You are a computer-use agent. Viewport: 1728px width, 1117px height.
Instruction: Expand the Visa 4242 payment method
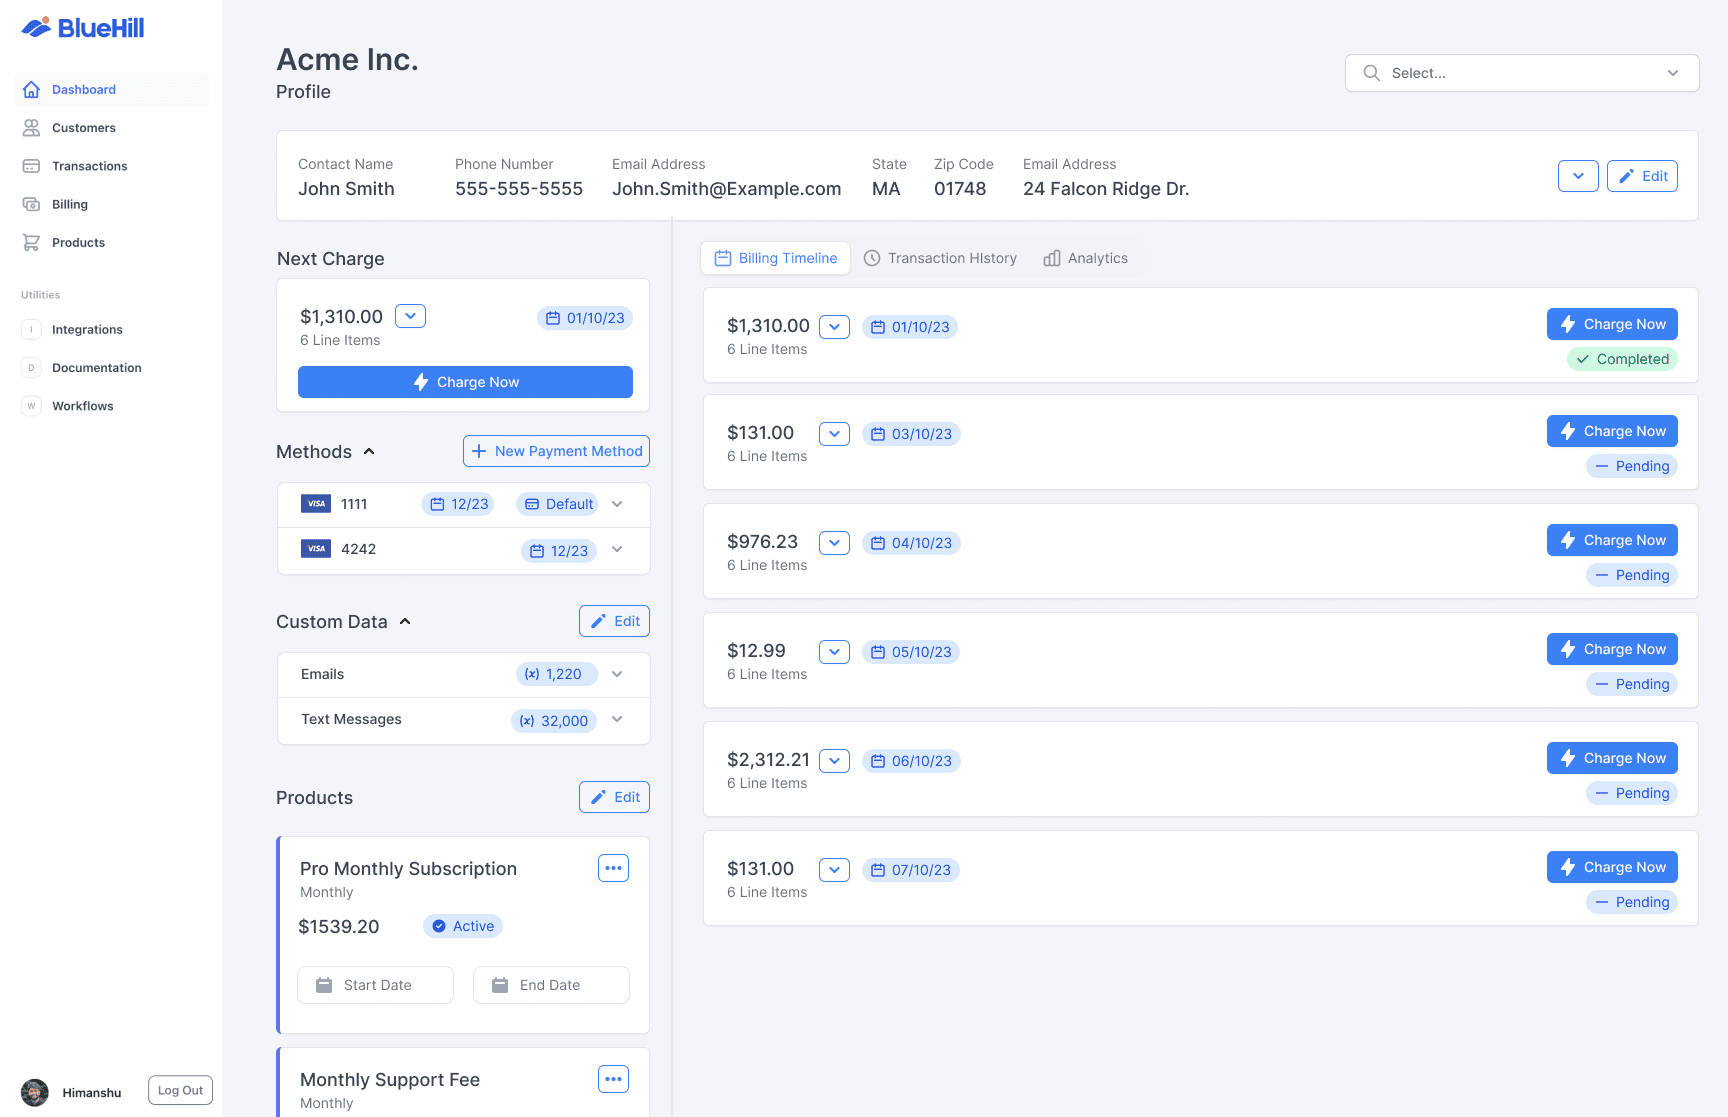617,549
